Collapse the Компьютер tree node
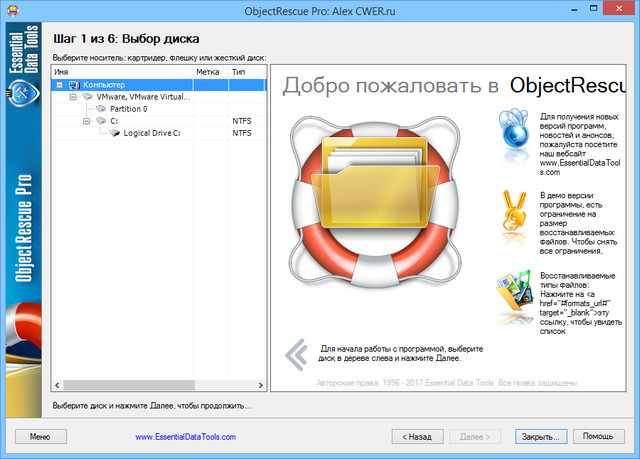 click(61, 85)
